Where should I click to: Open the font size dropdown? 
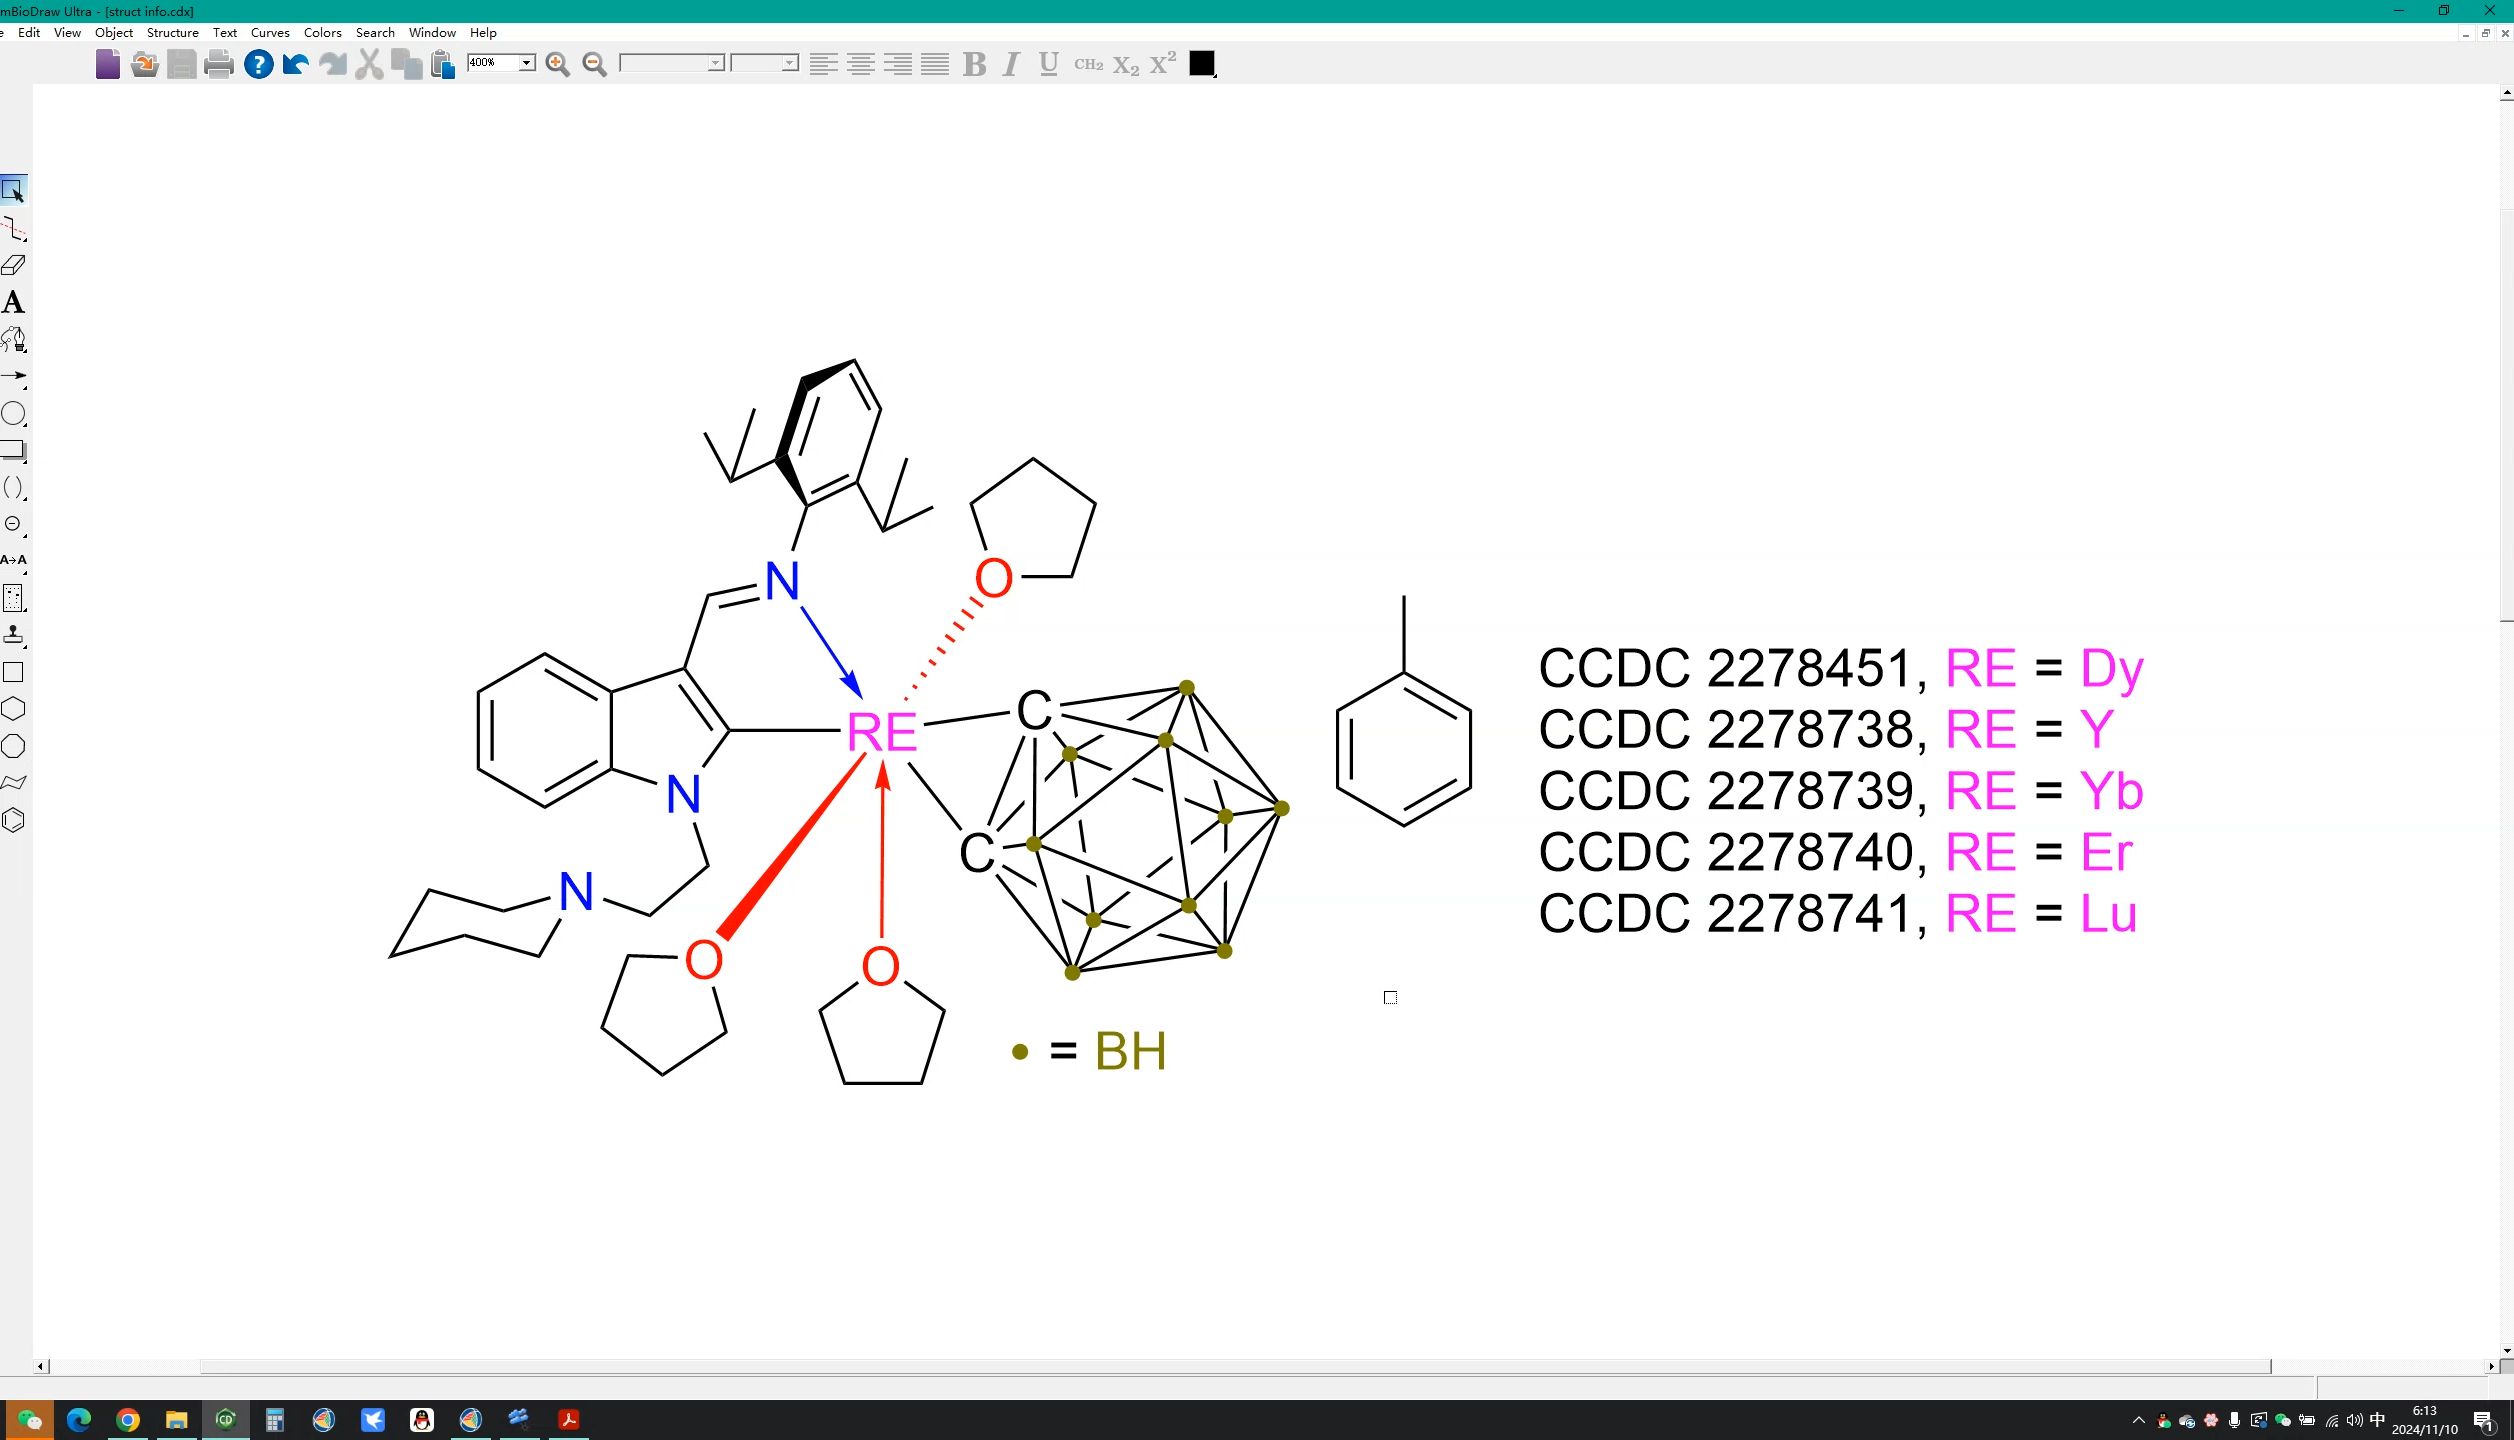tap(789, 63)
